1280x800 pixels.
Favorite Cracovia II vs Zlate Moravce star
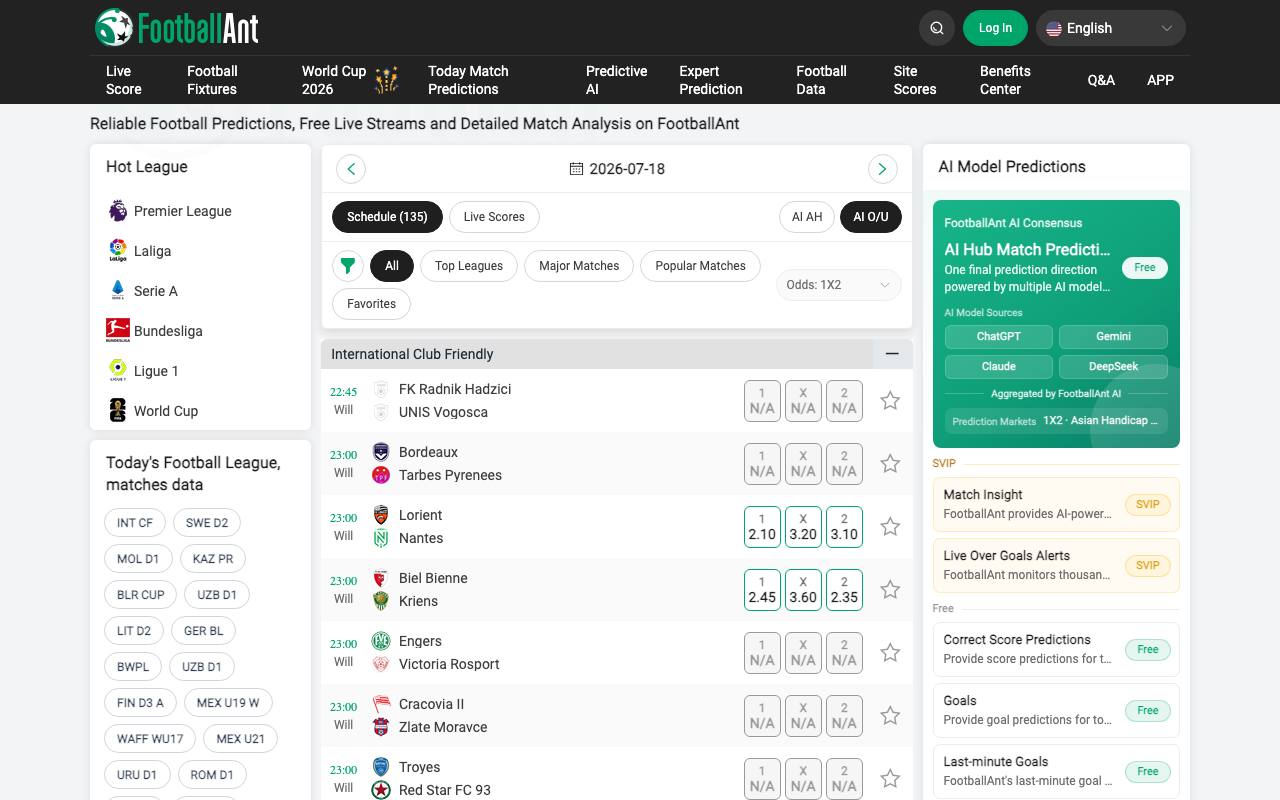coord(890,716)
